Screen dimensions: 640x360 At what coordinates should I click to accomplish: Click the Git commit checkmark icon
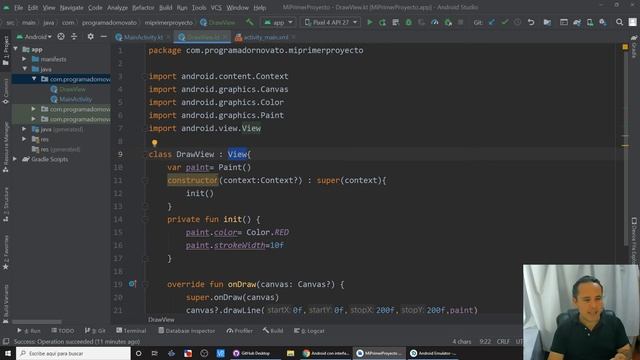point(505,22)
